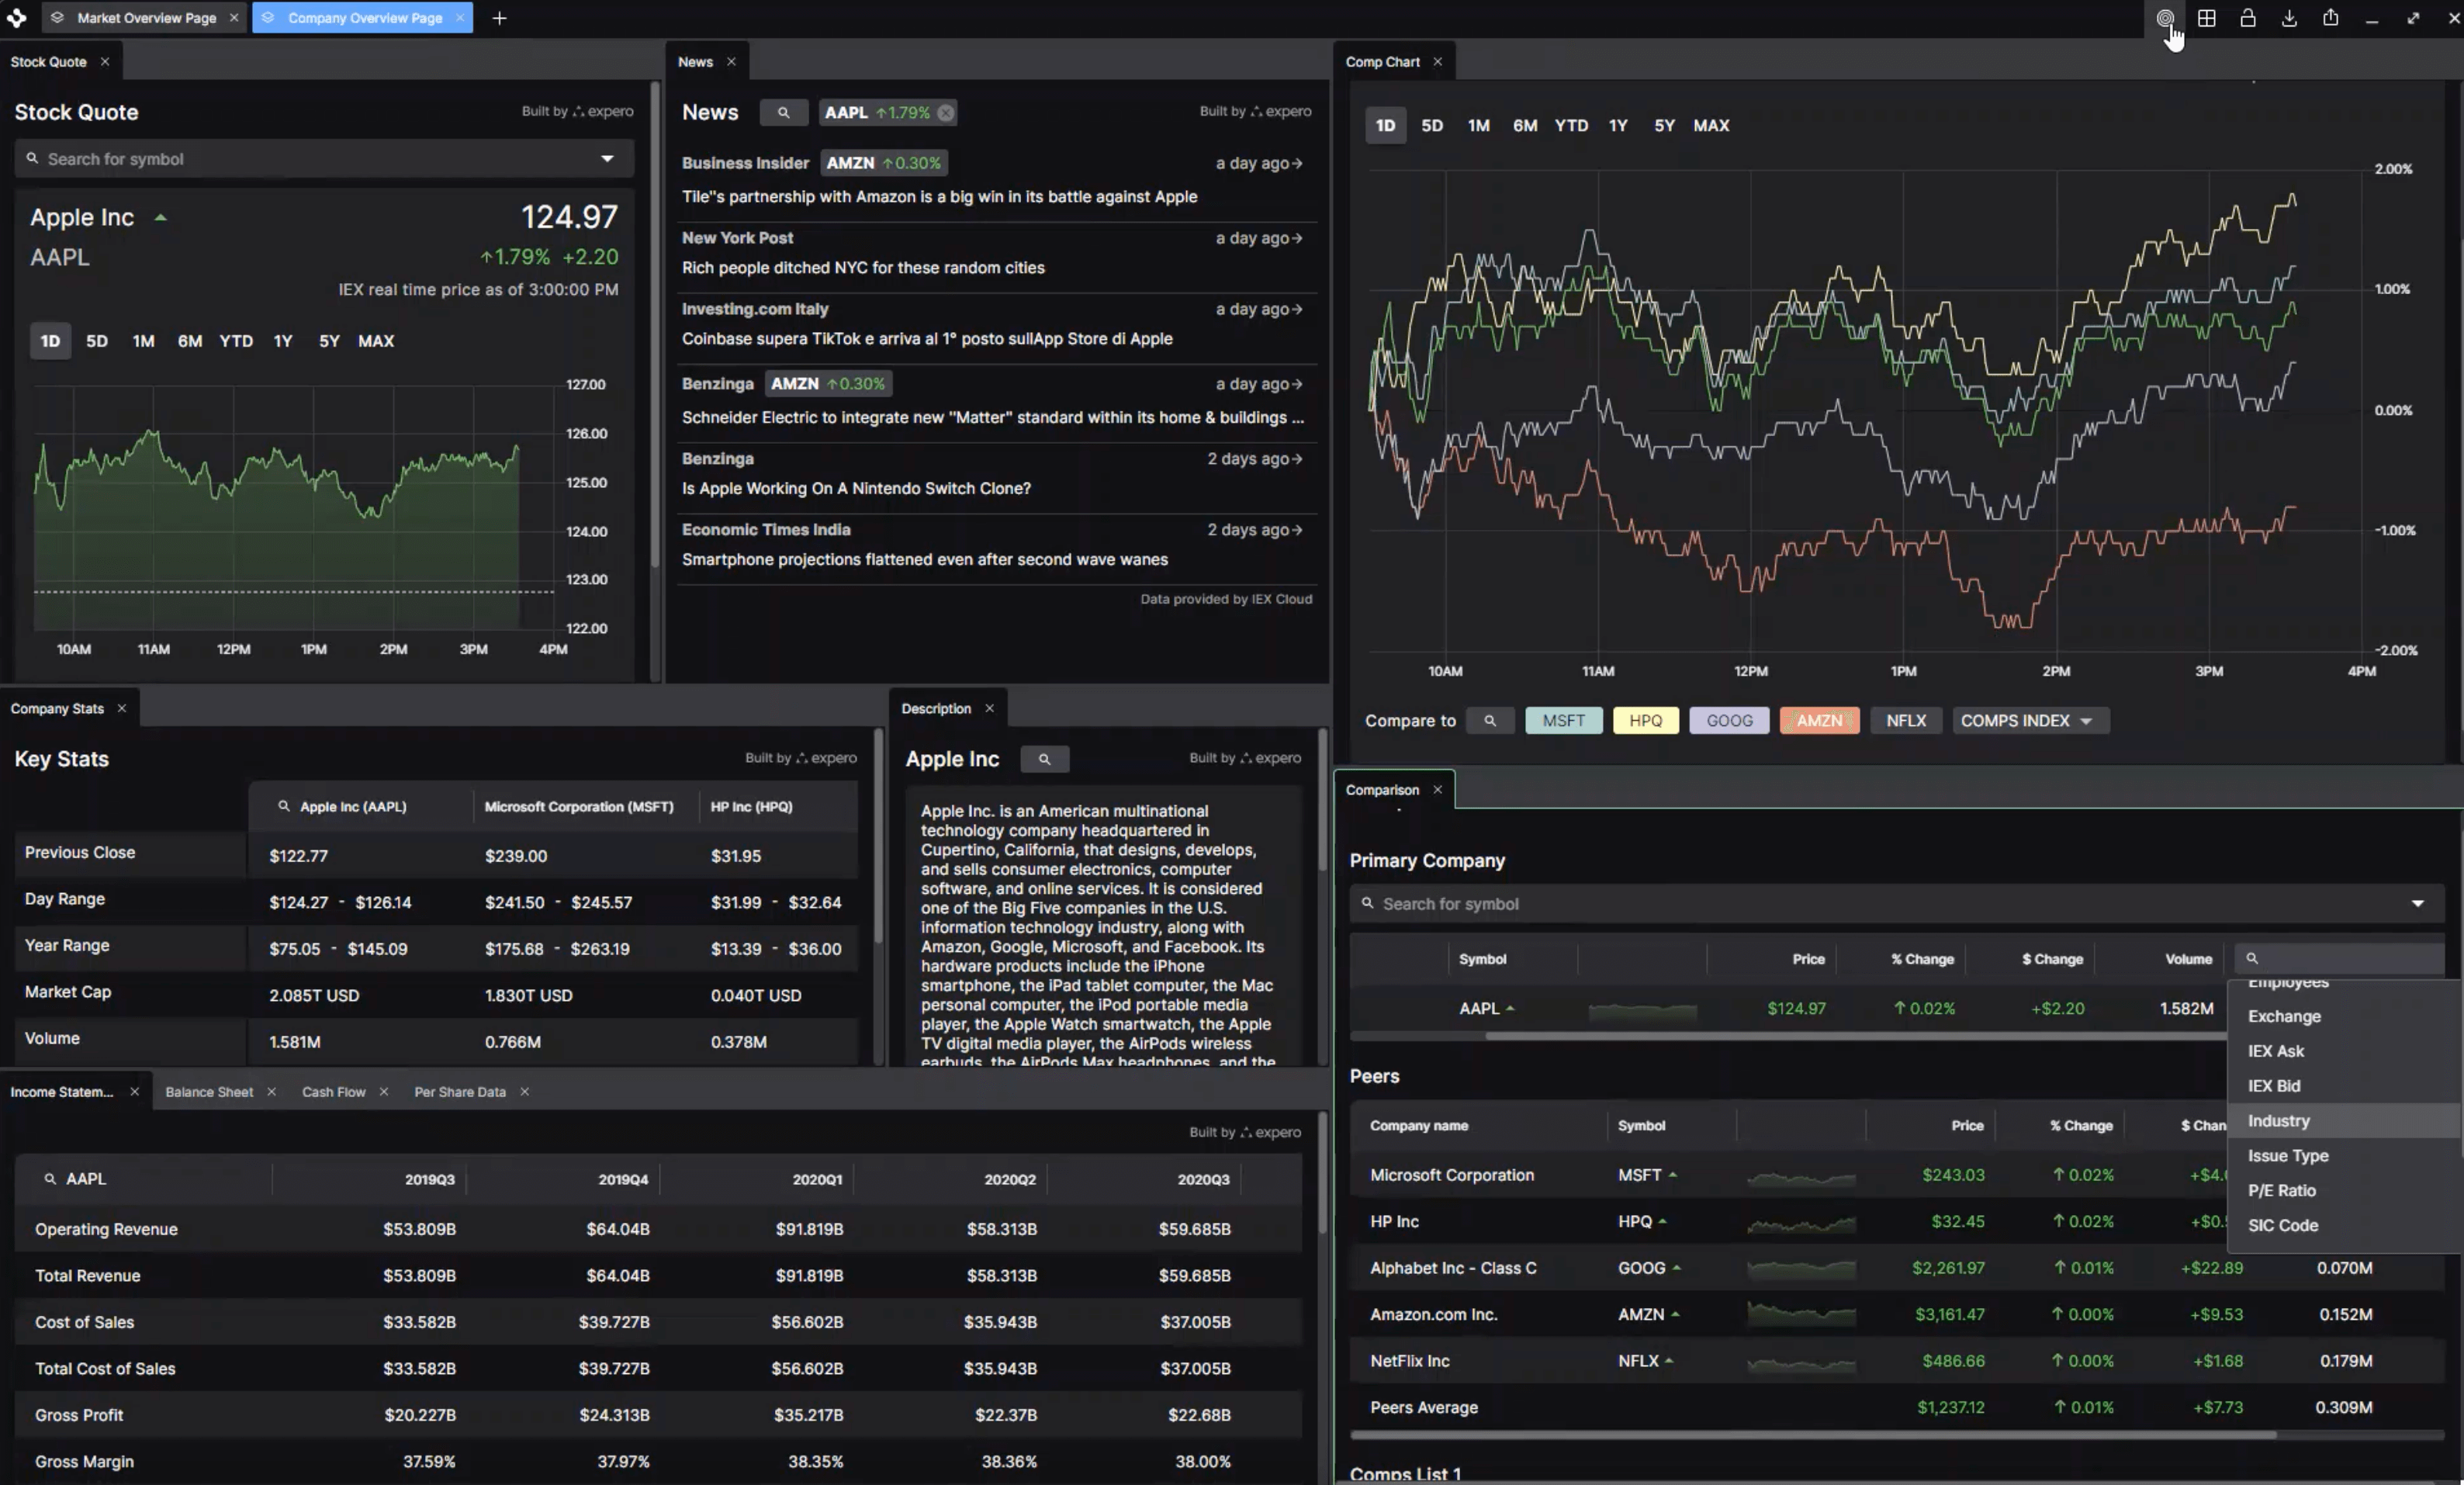Expand the MSFT symbol arrow in Peers
This screenshot has height=1485, width=2464.
[1672, 1176]
